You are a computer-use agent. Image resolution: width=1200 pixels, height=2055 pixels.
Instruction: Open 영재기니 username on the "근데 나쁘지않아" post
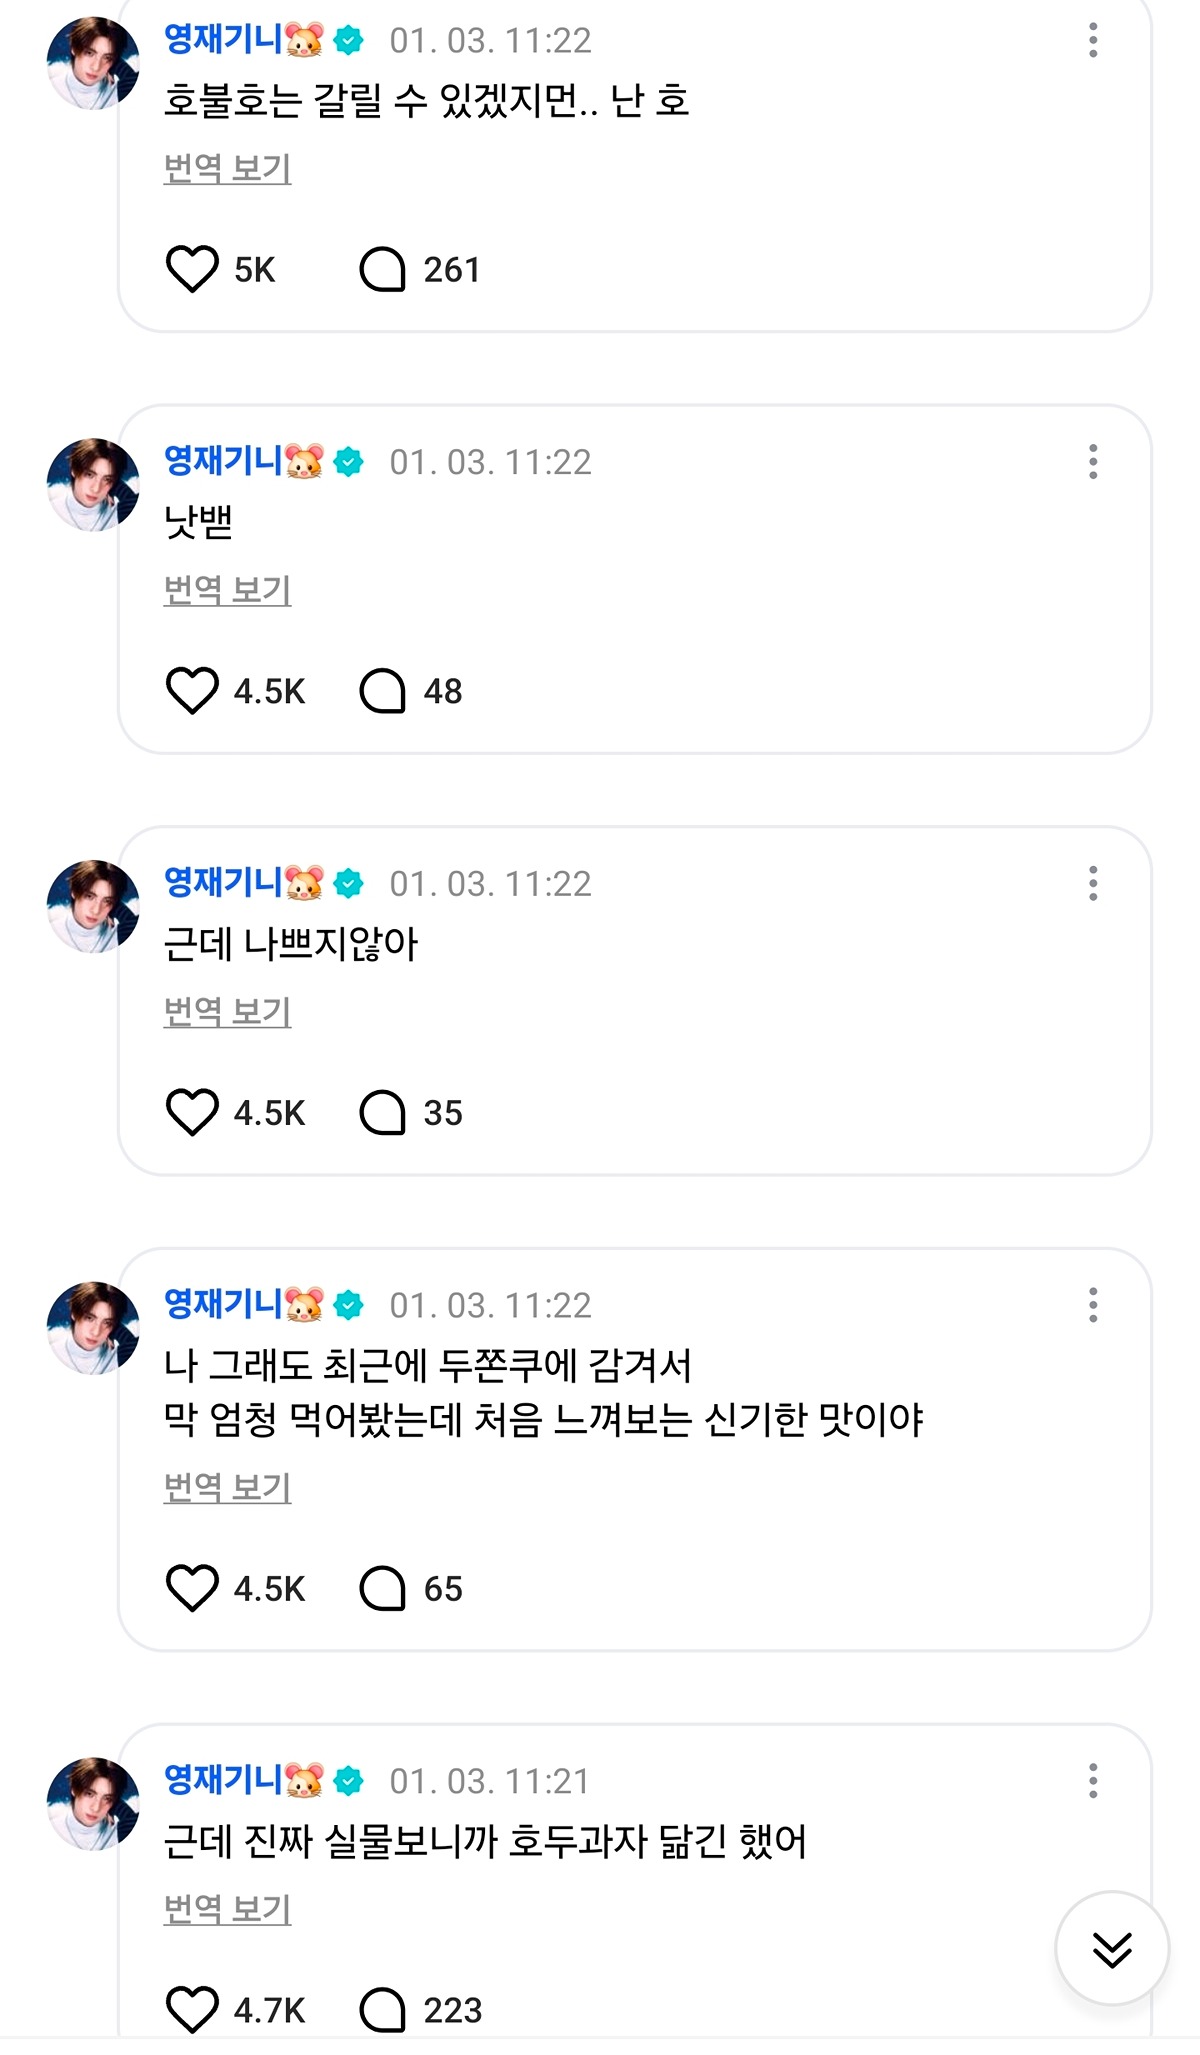[x=223, y=882]
